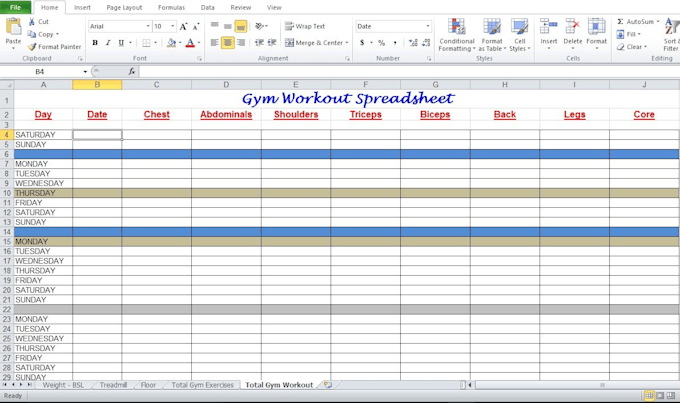
Task: Toggle Italic formatting
Action: pyautogui.click(x=108, y=43)
